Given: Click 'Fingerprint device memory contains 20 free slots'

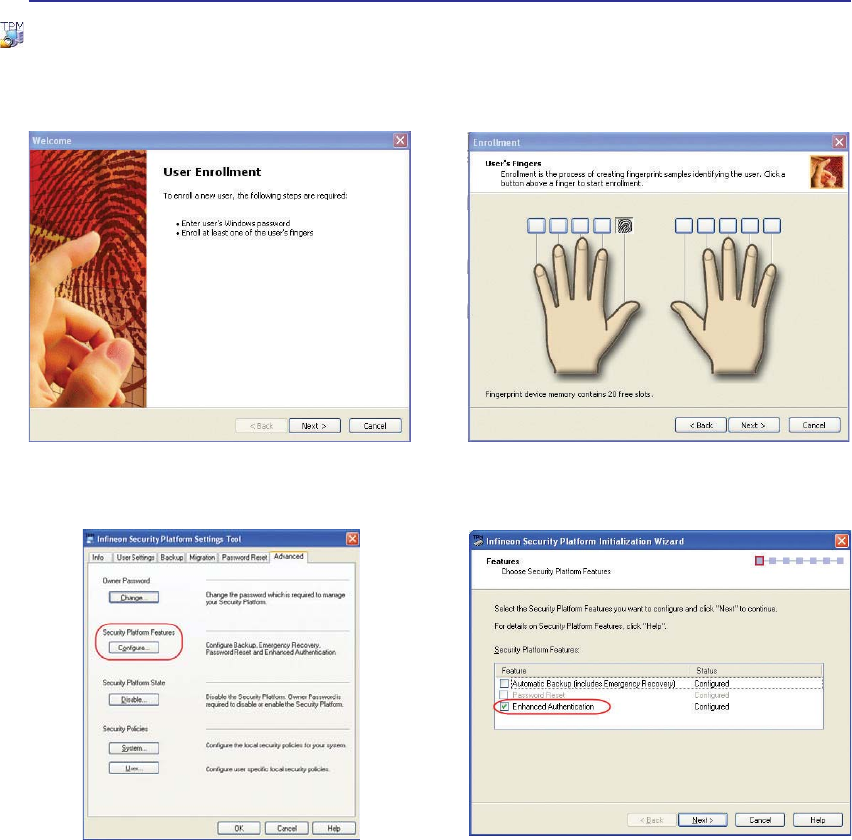Looking at the screenshot, I should (569, 394).
